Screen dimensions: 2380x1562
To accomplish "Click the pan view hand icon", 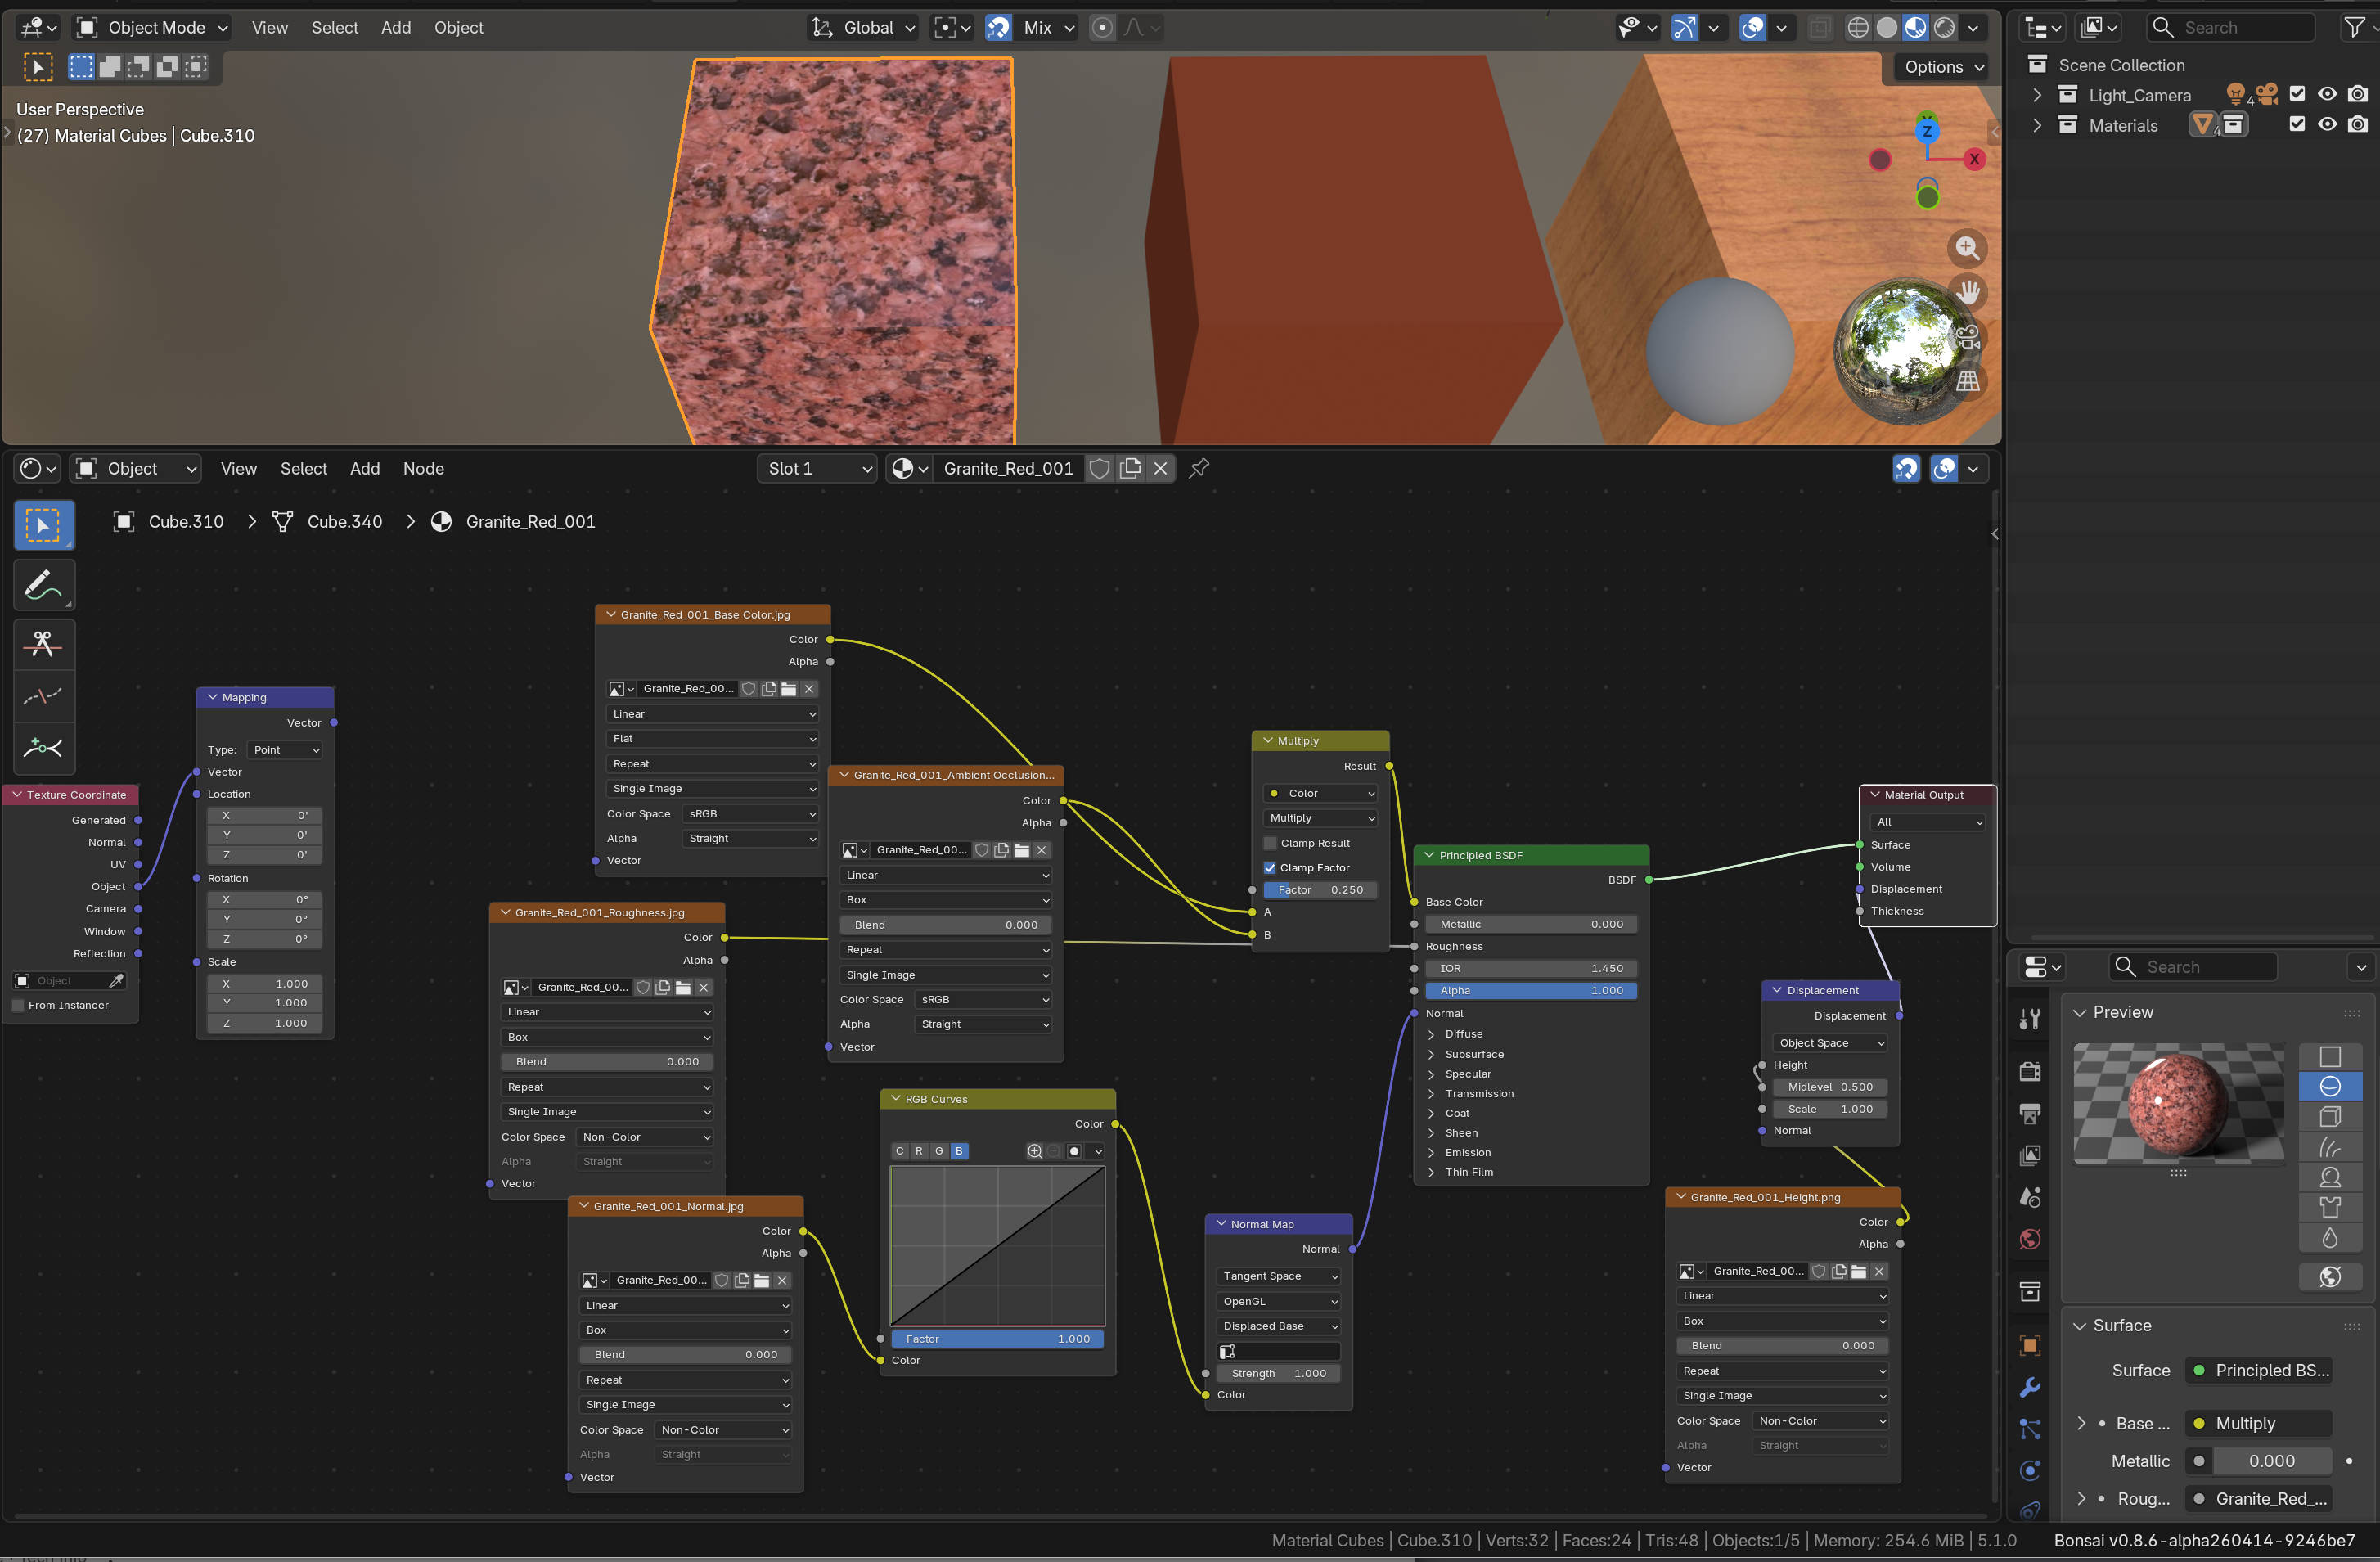I will [x=1967, y=292].
